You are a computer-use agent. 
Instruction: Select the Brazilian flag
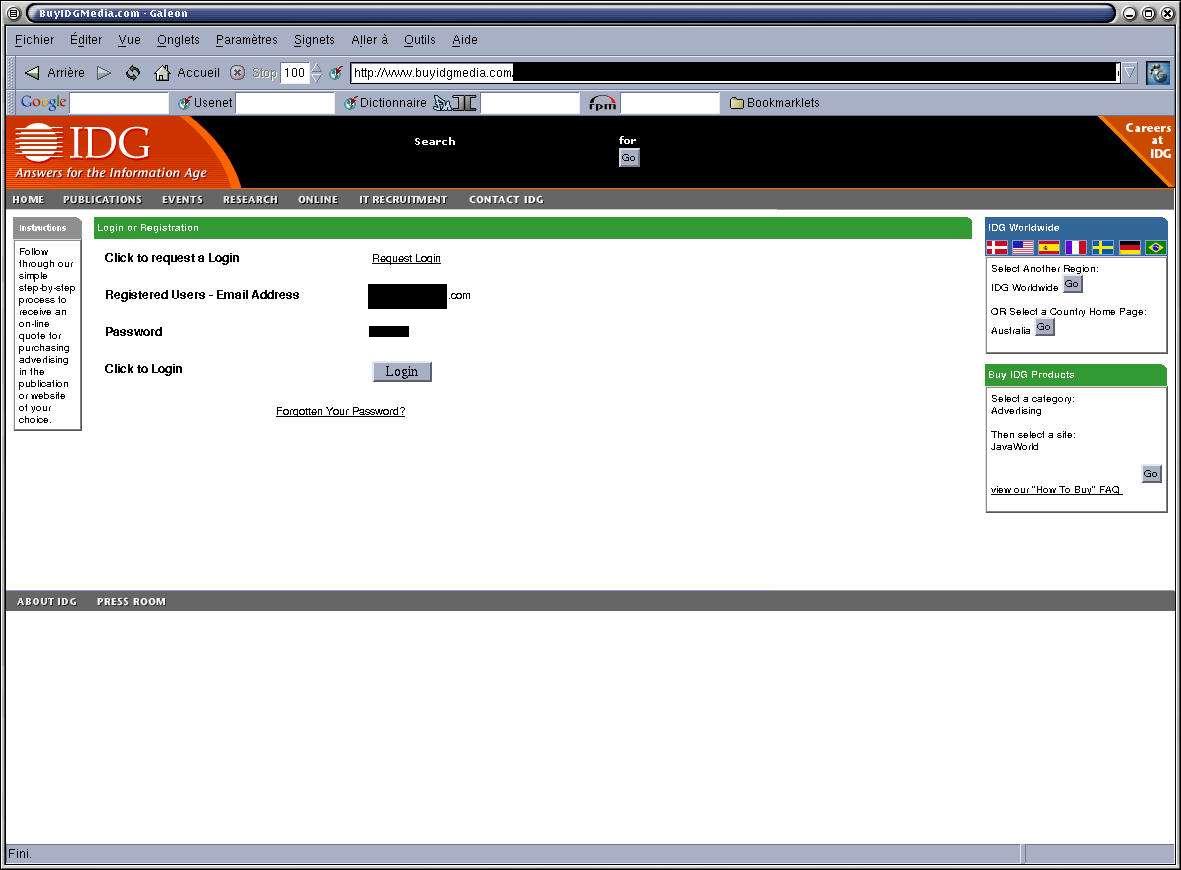pos(1155,247)
